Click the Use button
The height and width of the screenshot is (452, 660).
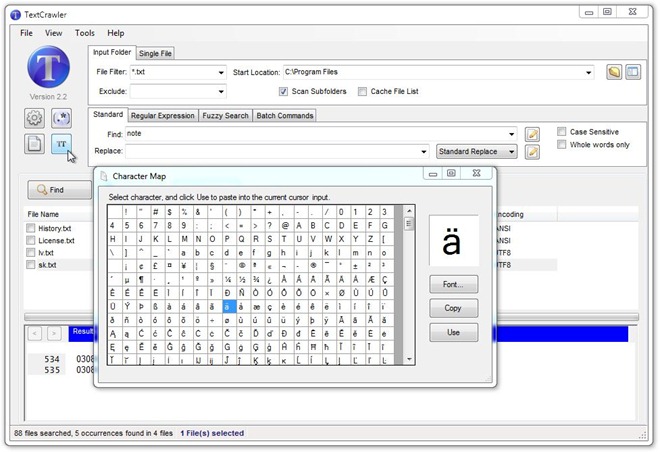pos(453,332)
